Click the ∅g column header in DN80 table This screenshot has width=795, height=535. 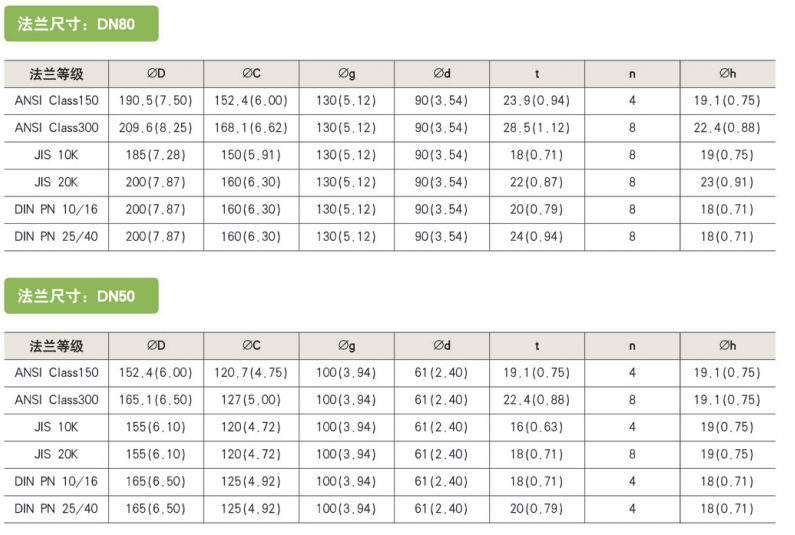(347, 74)
